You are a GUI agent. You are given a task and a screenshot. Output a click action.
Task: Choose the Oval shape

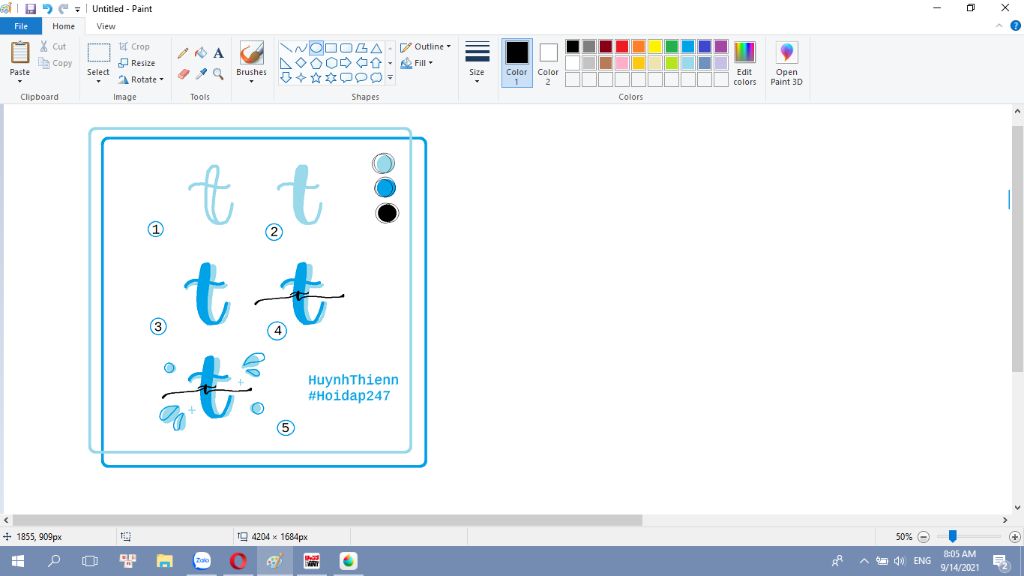316,48
